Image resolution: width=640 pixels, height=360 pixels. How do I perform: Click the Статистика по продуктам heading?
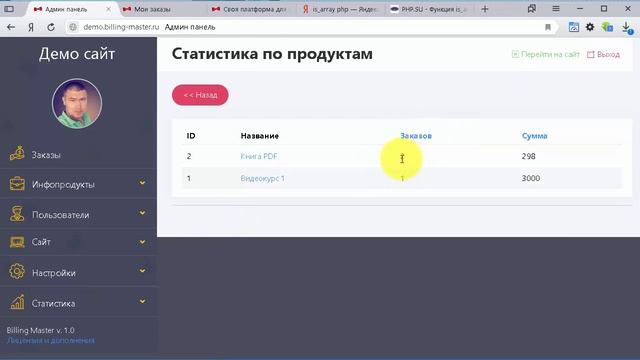point(272,54)
